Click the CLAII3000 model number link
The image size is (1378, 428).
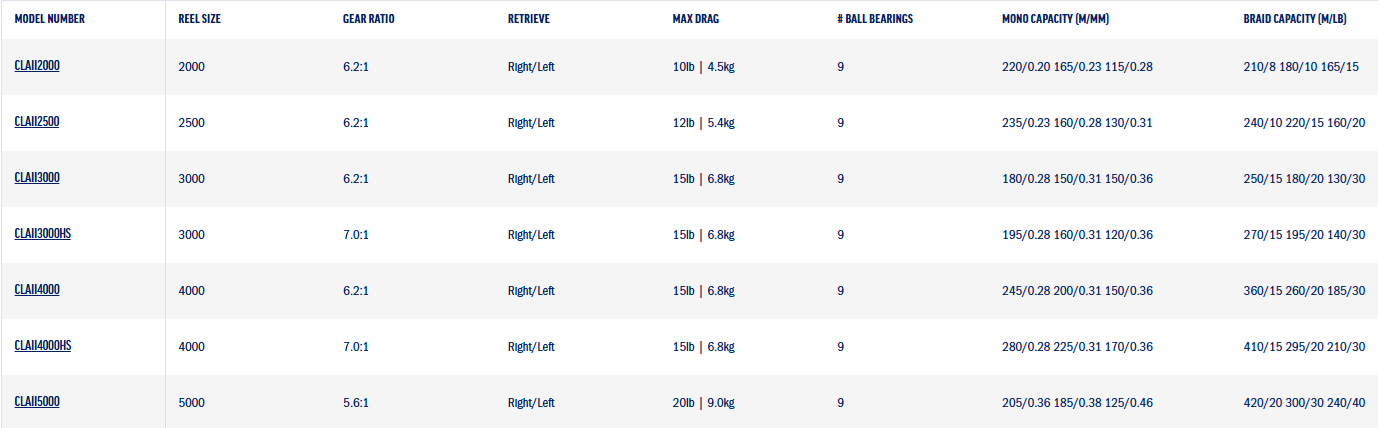[x=38, y=177]
